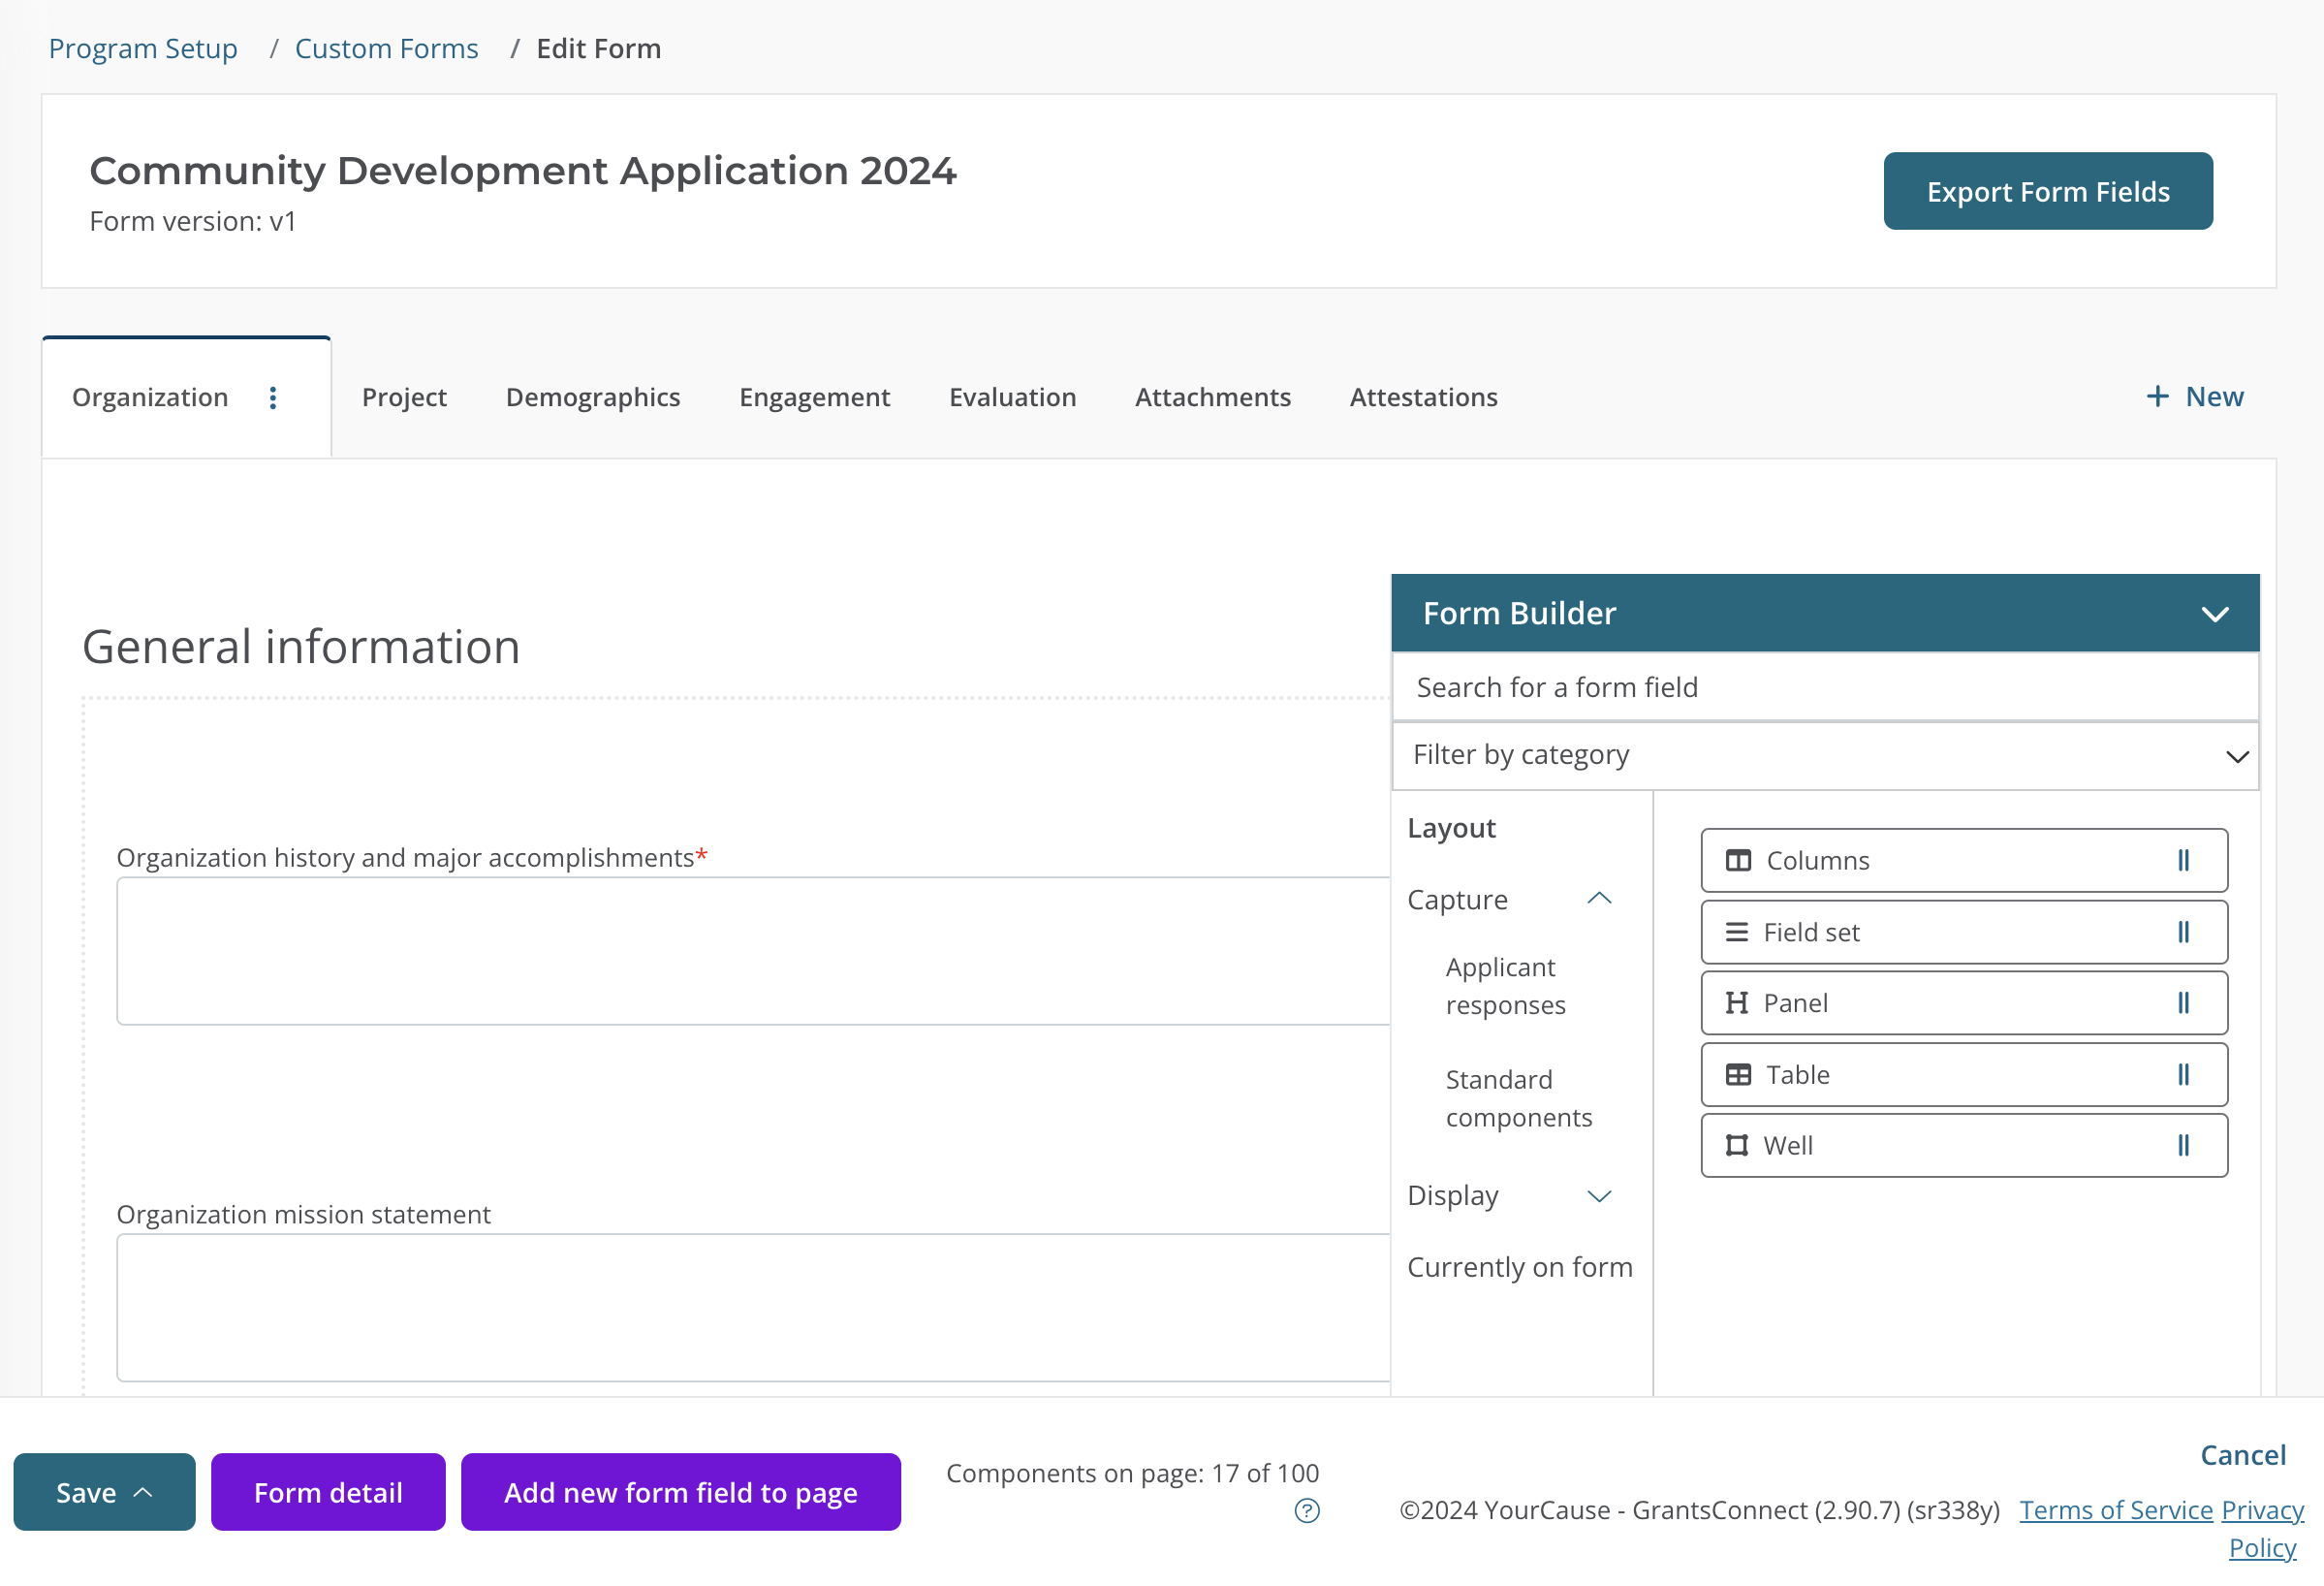Screen dimensions: 2324x1586
Task: Click the Field set component icon
Action: [1737, 931]
